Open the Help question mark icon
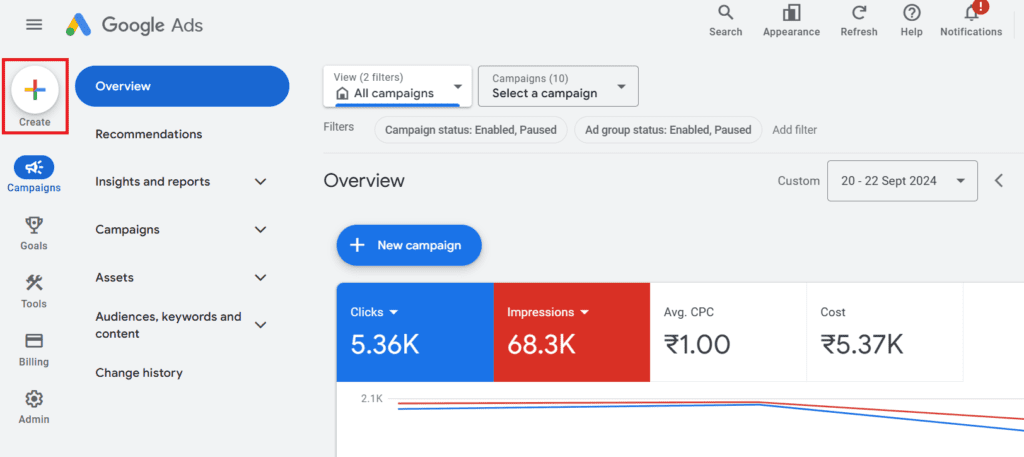 point(911,14)
